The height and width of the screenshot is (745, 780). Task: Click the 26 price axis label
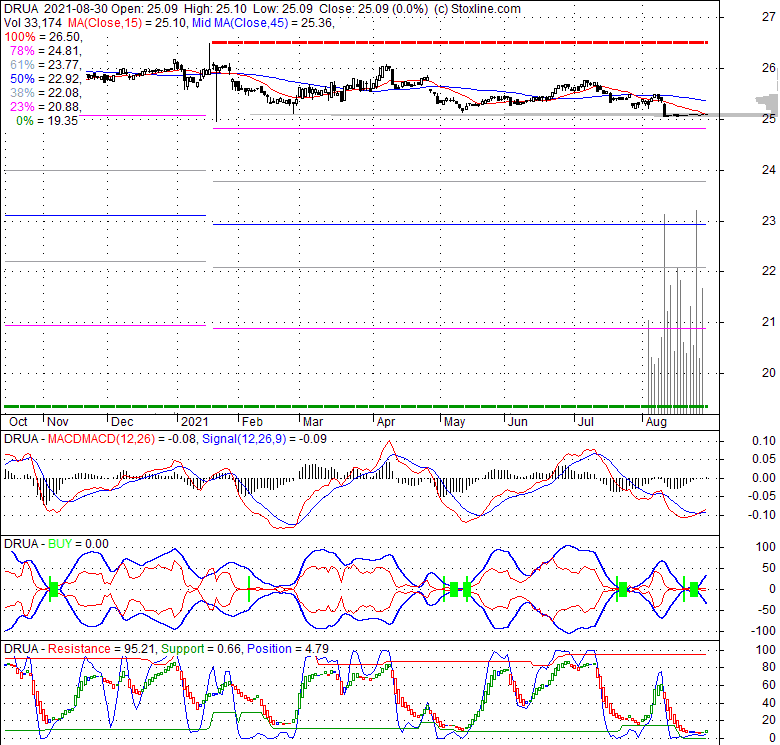(769, 68)
